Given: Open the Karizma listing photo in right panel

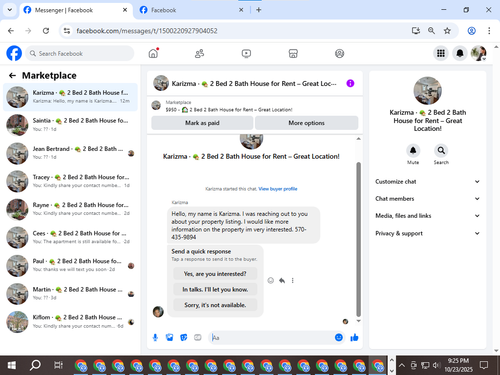Looking at the screenshot, I should pos(427,91).
